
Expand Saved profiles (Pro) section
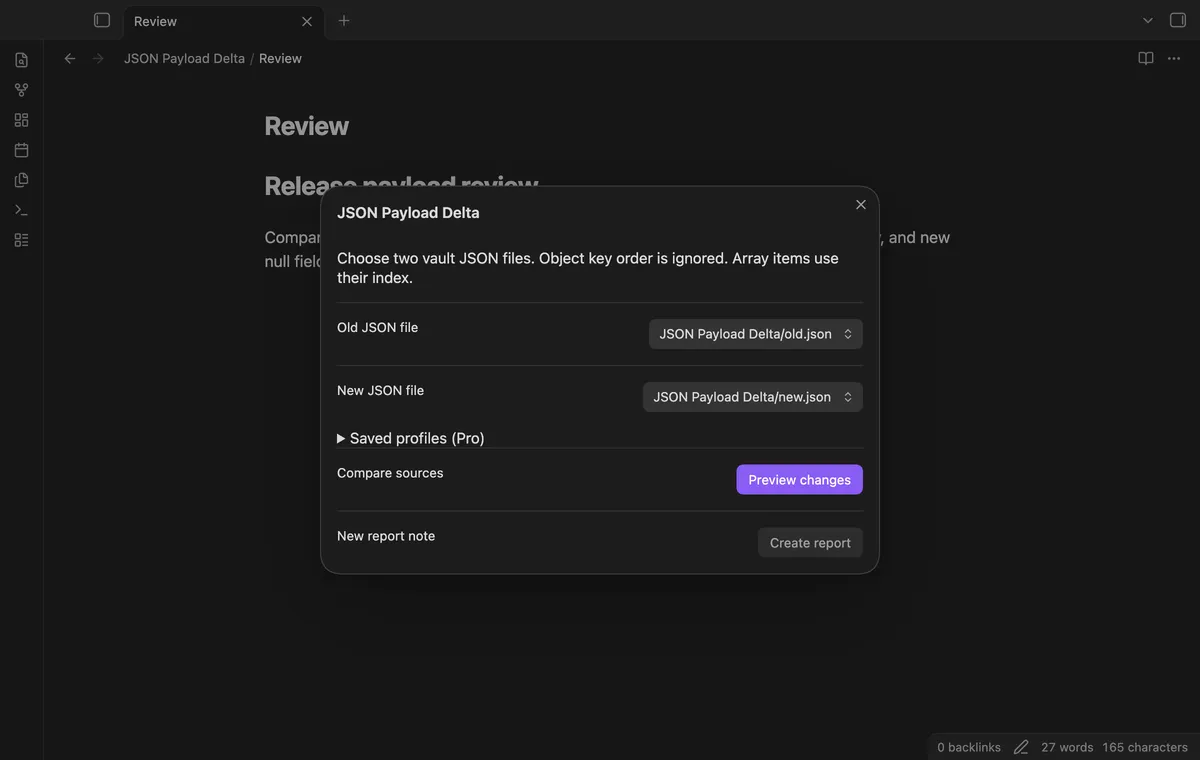click(x=411, y=438)
